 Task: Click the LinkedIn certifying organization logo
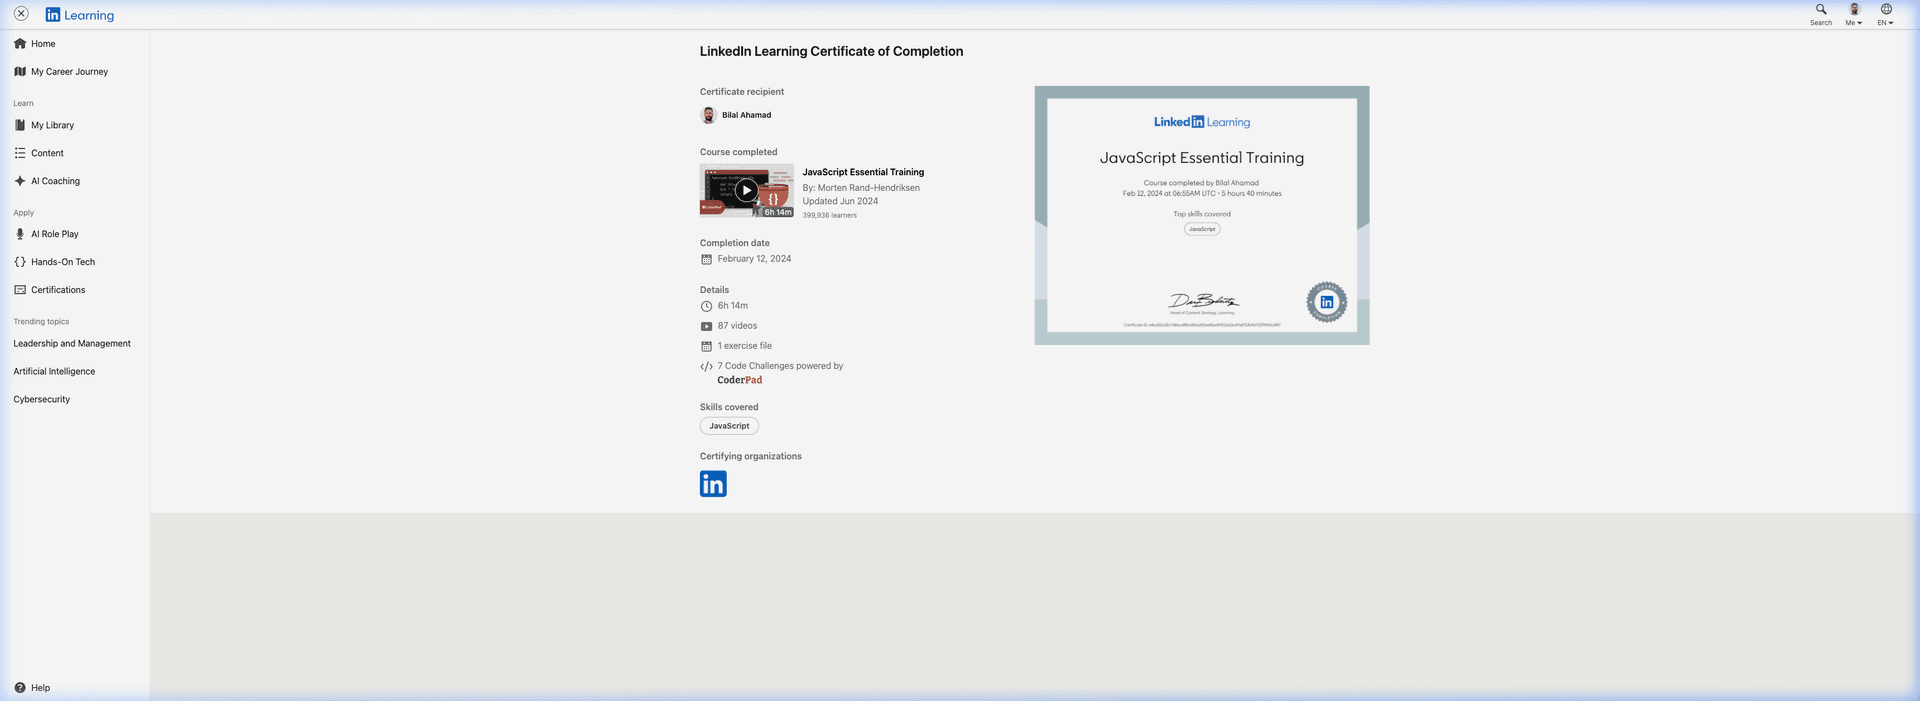pos(713,484)
